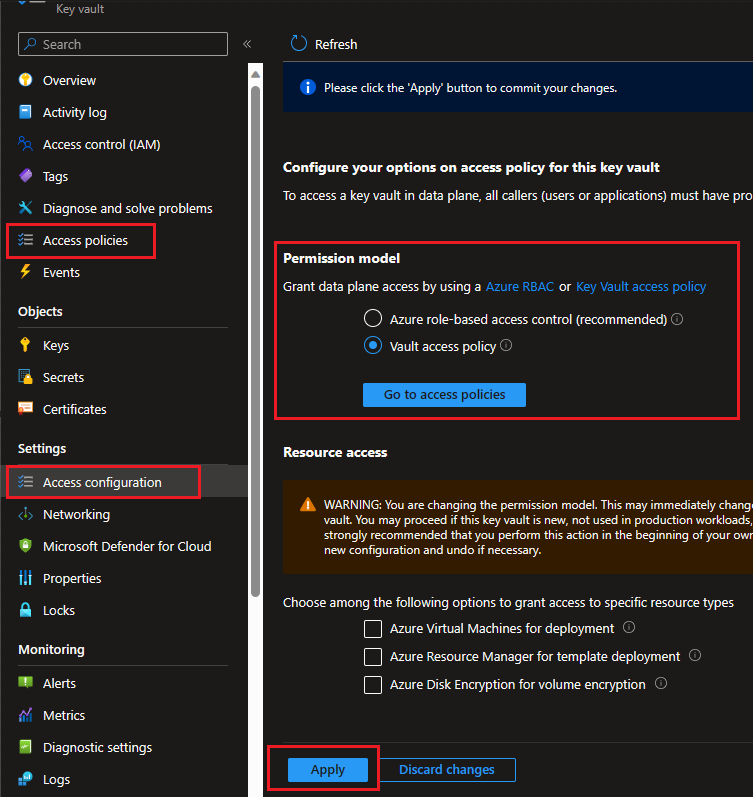753x797 pixels.
Task: Click the Secrets lock icon
Action: pyautogui.click(x=25, y=377)
